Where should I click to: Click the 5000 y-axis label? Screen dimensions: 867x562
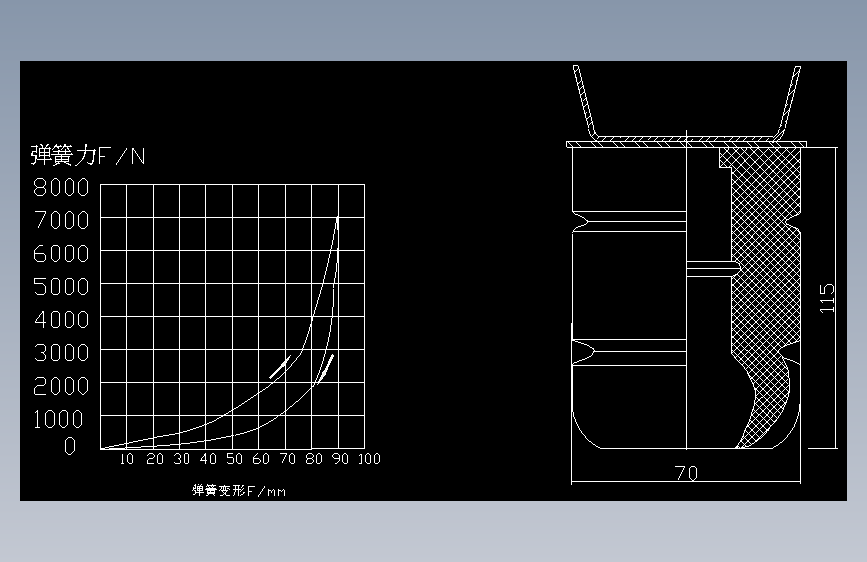point(61,287)
